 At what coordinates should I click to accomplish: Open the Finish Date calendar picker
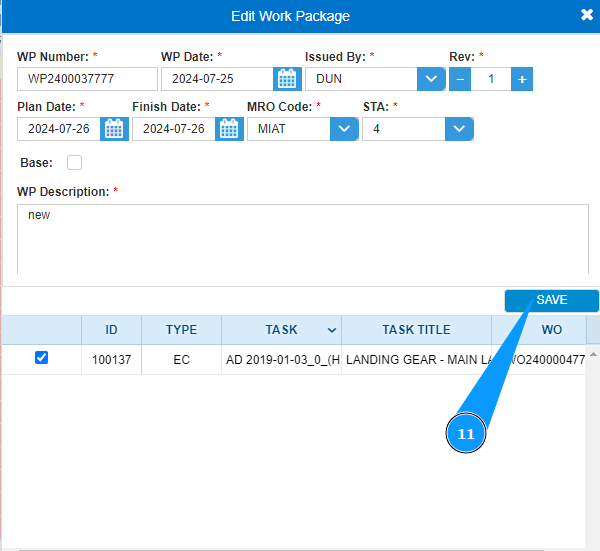coord(229,129)
